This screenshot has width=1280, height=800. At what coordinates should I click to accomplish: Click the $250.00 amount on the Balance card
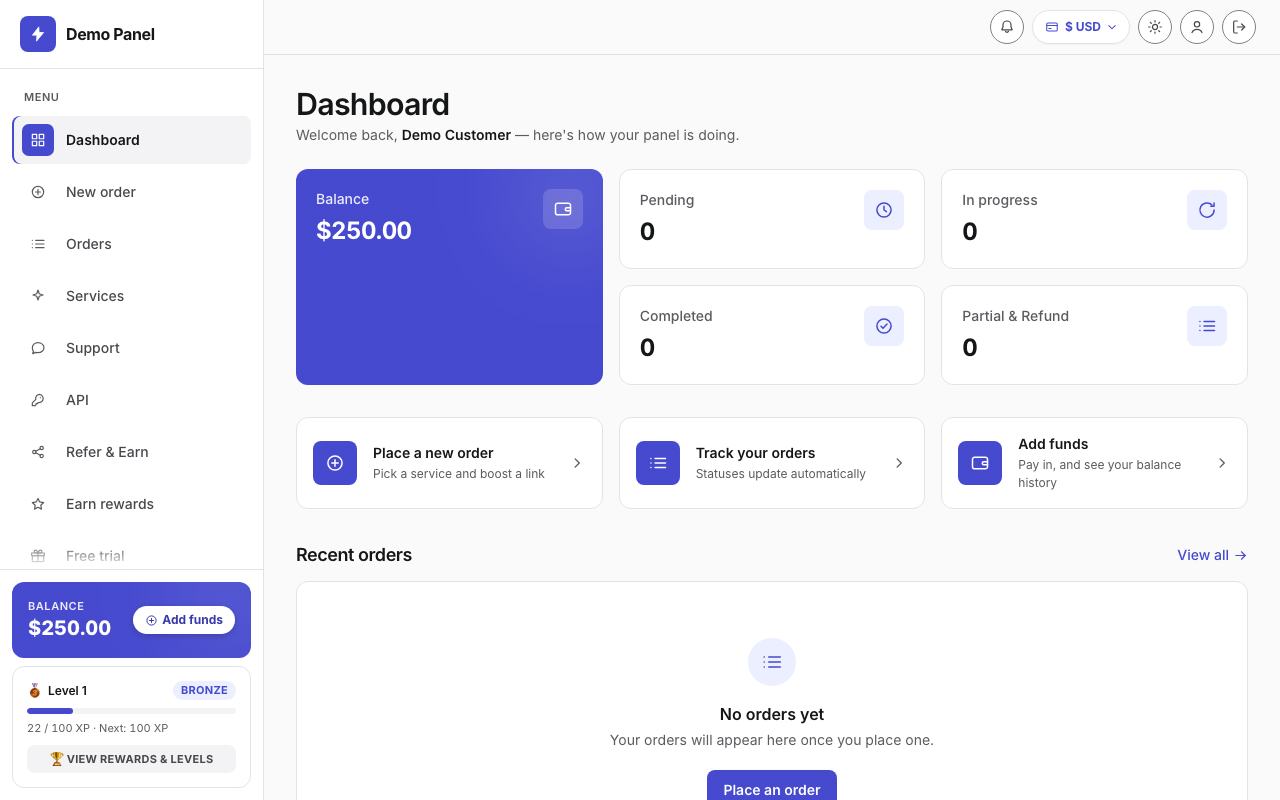click(364, 230)
